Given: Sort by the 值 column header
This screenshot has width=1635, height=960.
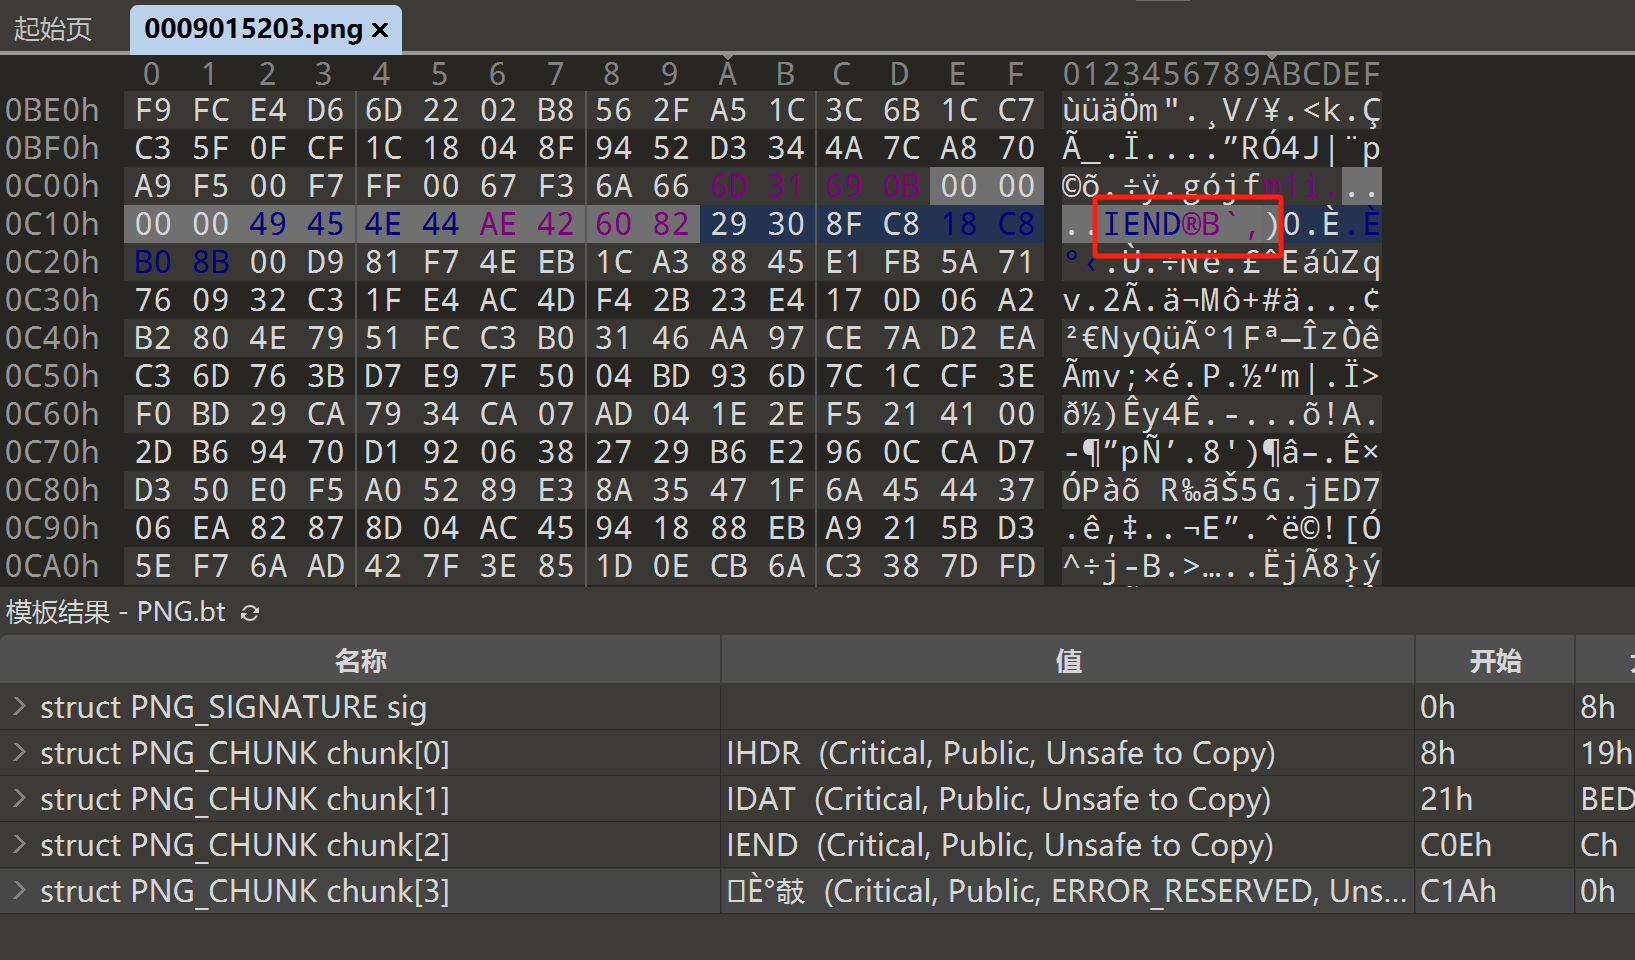Looking at the screenshot, I should 1068,660.
